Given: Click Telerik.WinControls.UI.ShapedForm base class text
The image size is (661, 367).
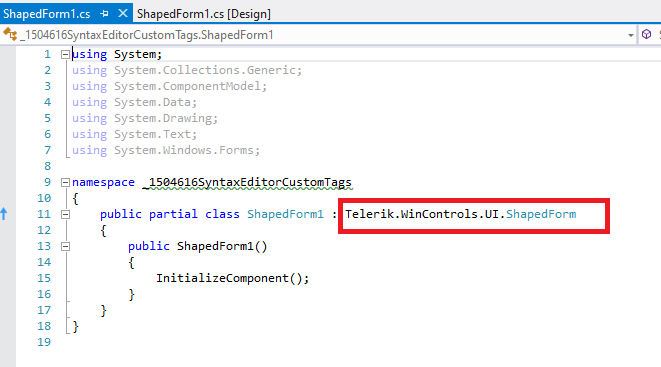Looking at the screenshot, I should click(x=461, y=214).
